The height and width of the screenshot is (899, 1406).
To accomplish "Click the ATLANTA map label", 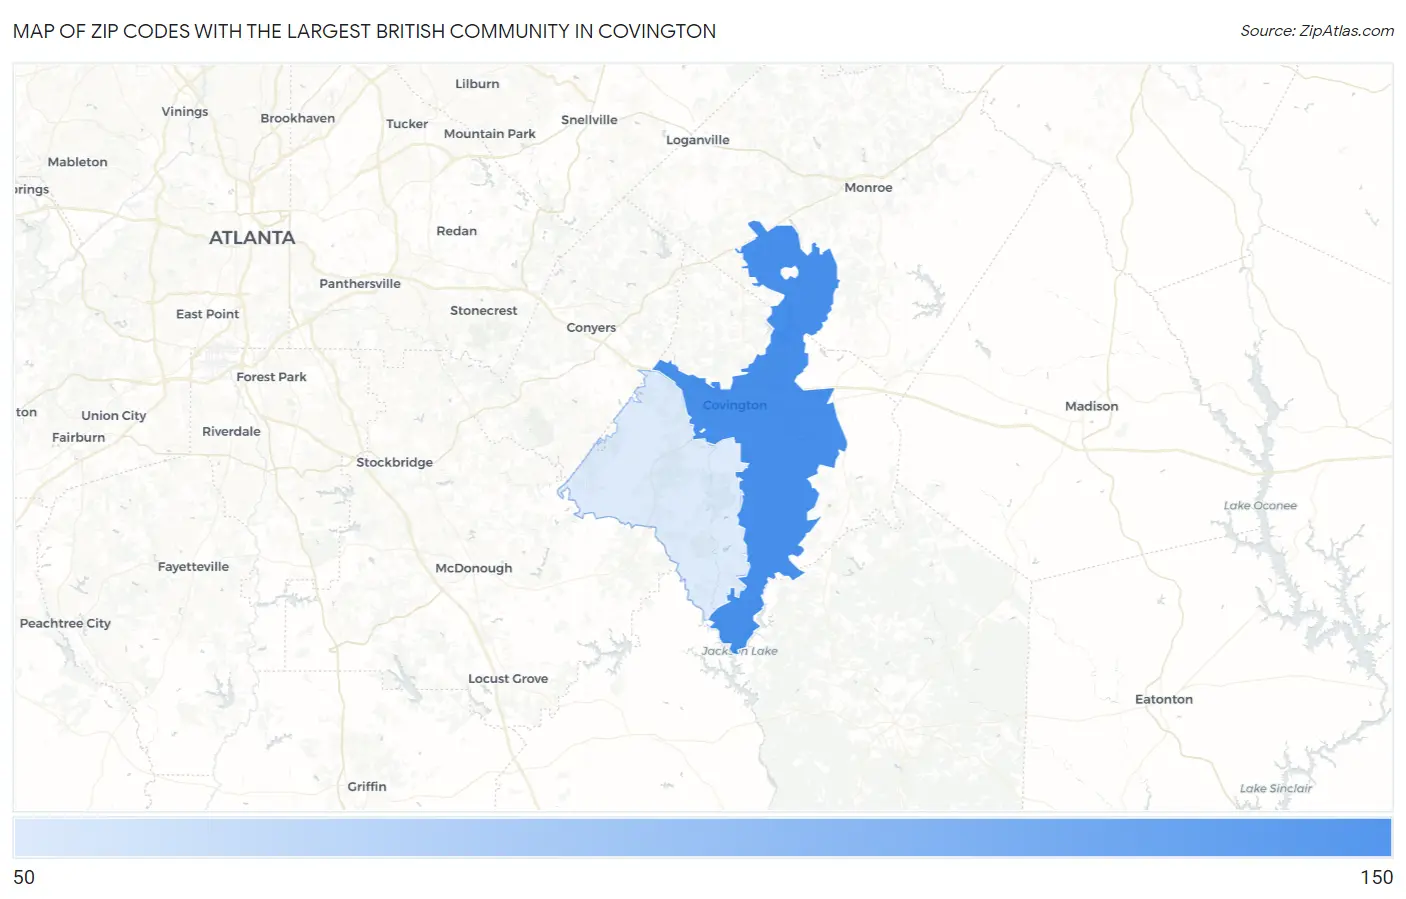I will pyautogui.click(x=252, y=238).
